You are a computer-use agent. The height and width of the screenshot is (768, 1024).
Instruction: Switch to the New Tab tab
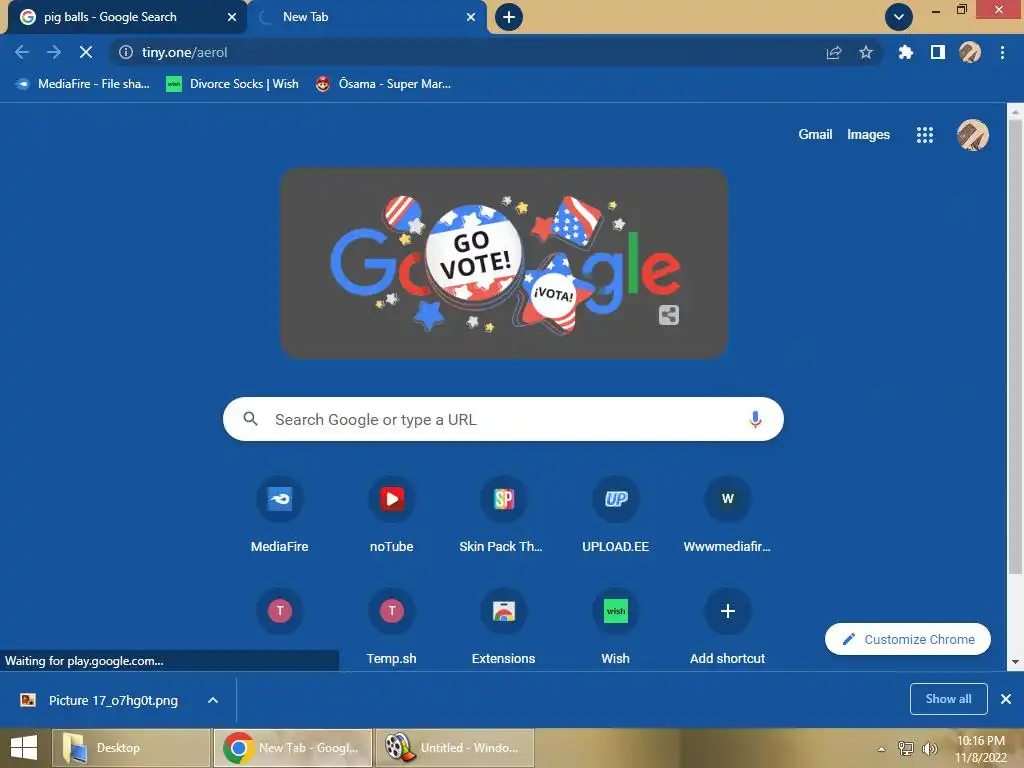(x=368, y=17)
